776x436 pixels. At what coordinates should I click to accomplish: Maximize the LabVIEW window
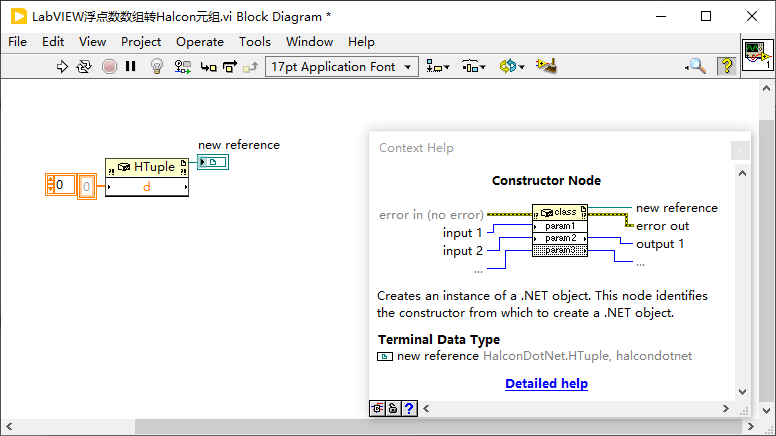(706, 16)
